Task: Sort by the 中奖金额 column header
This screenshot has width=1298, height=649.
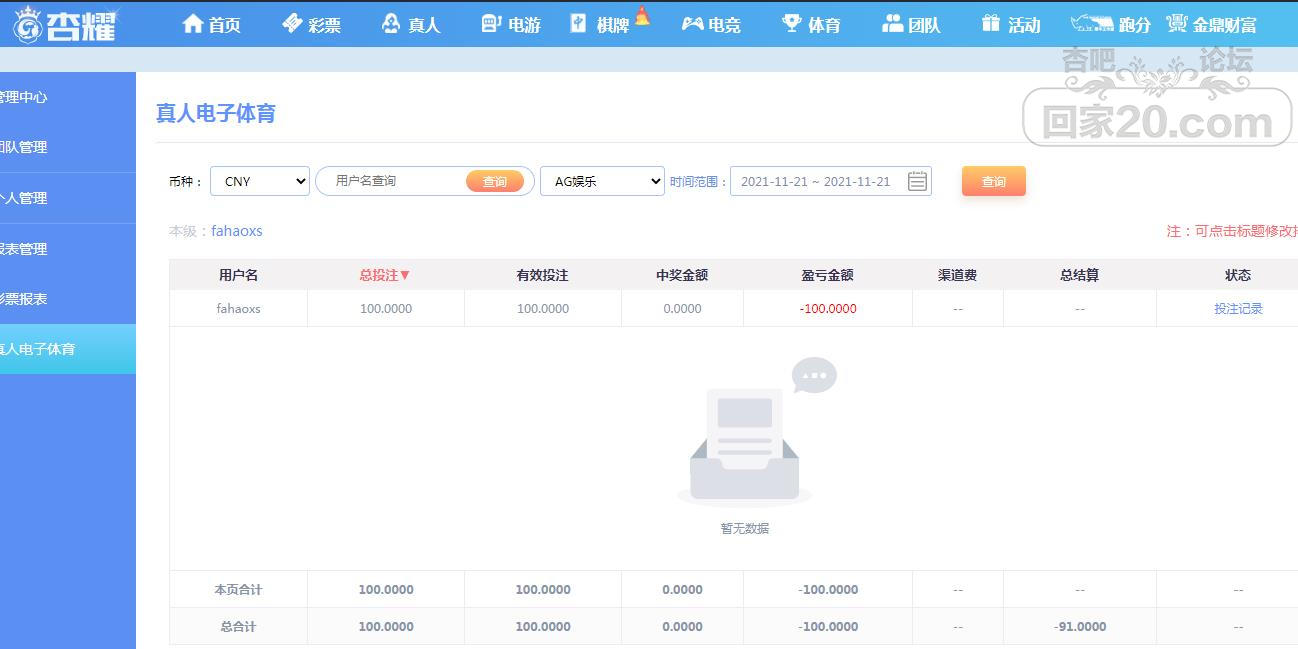Action: [x=682, y=275]
